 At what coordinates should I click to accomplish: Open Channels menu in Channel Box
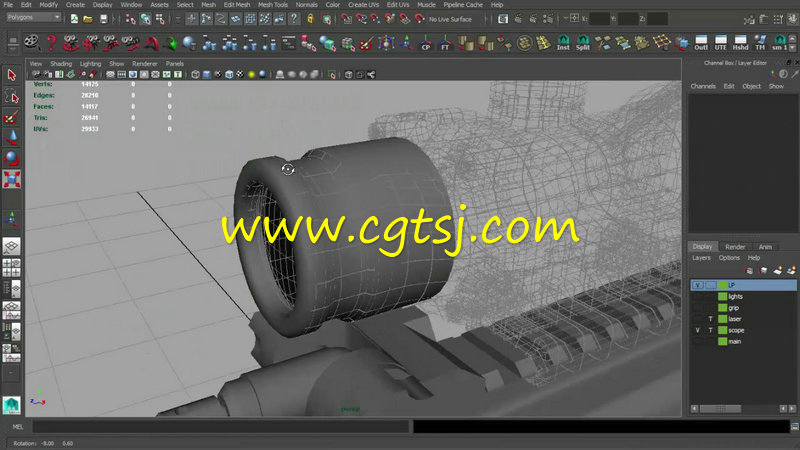coord(703,86)
